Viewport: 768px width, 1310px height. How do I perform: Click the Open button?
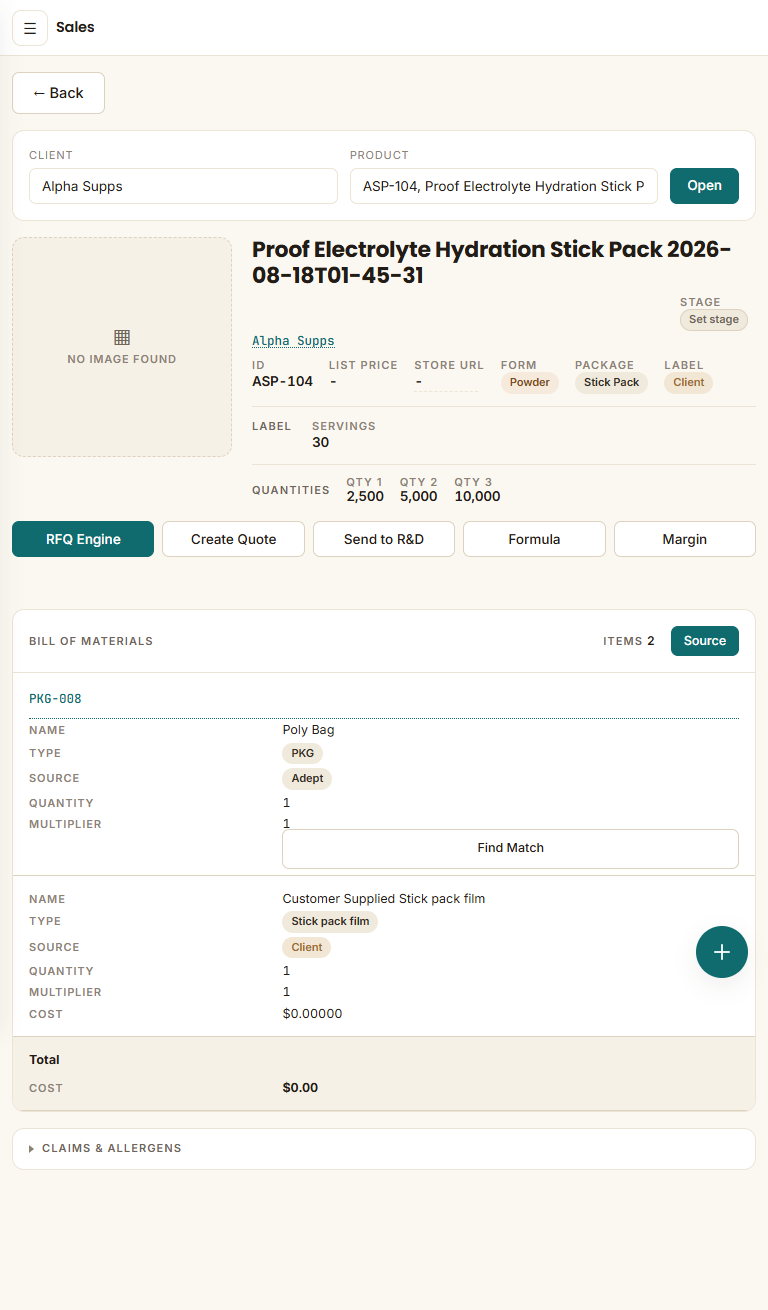click(704, 186)
